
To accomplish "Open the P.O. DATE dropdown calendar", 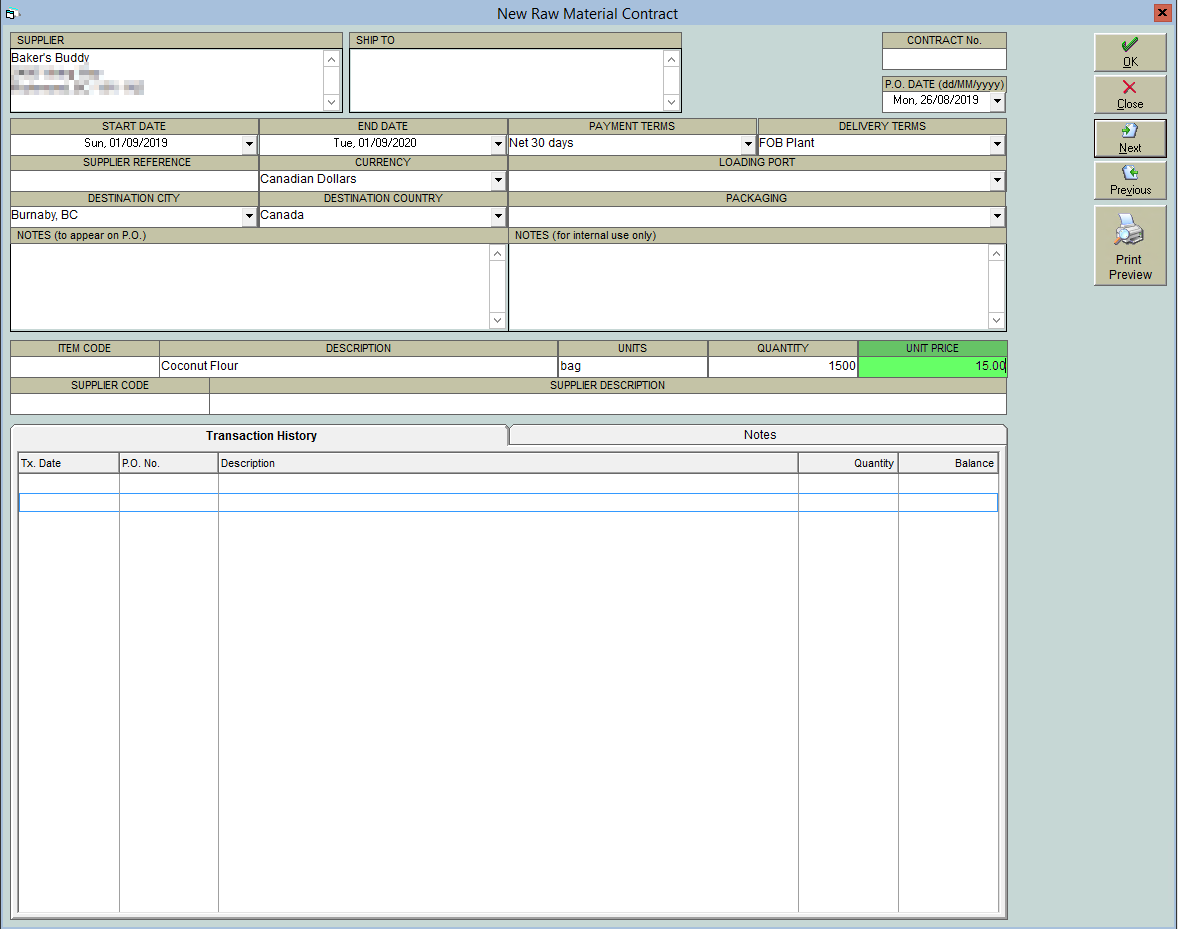I will [x=997, y=101].
